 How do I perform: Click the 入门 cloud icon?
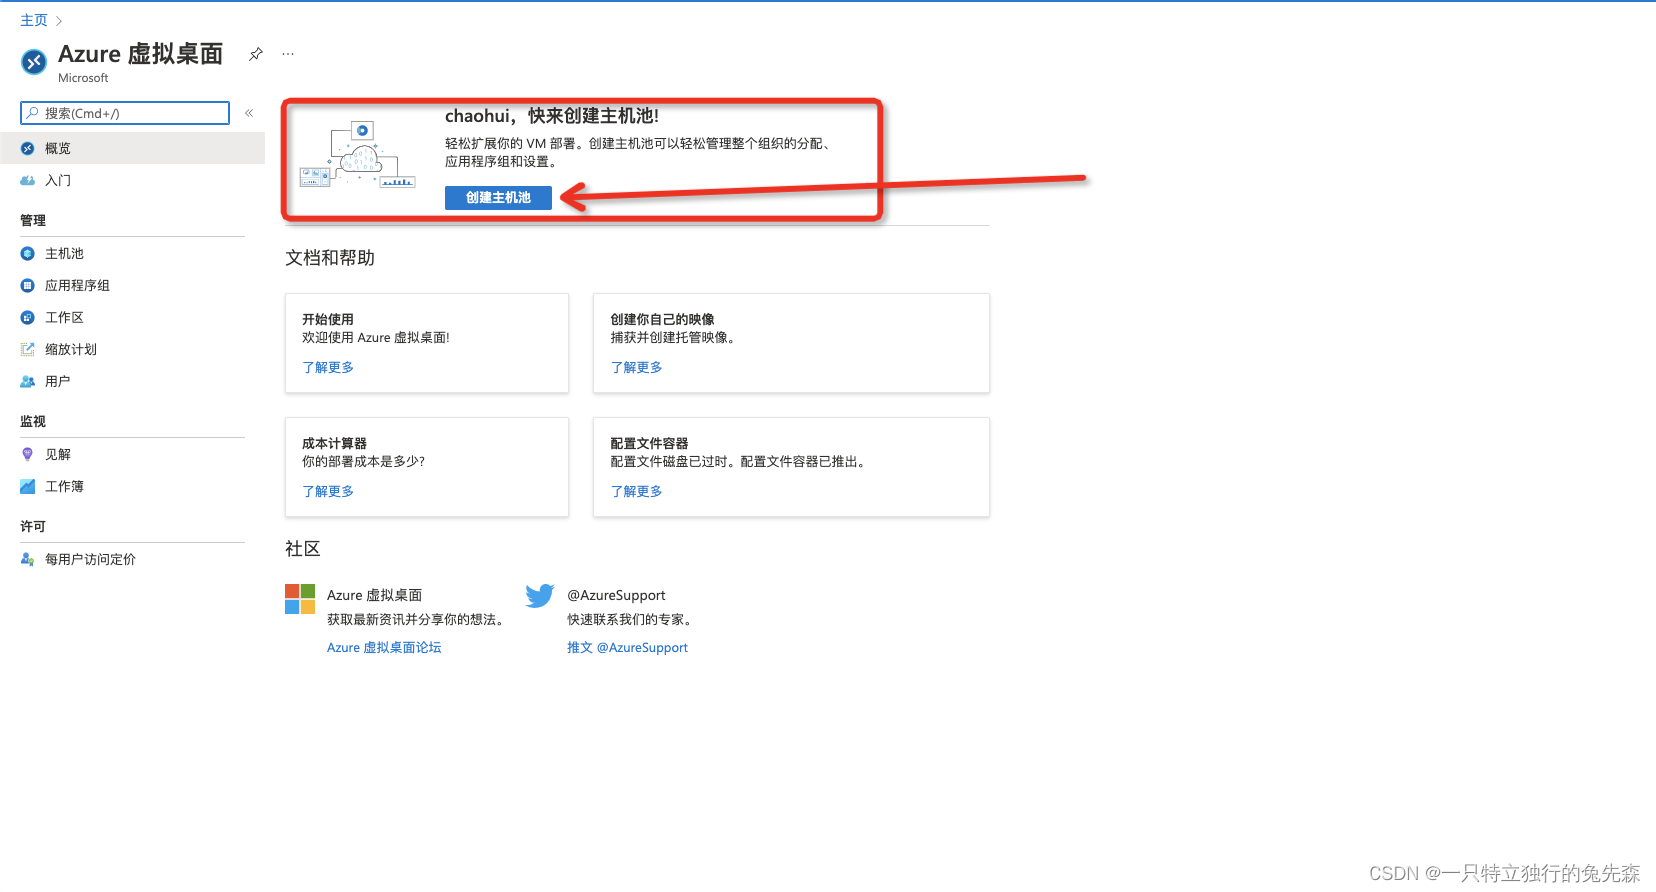[28, 180]
